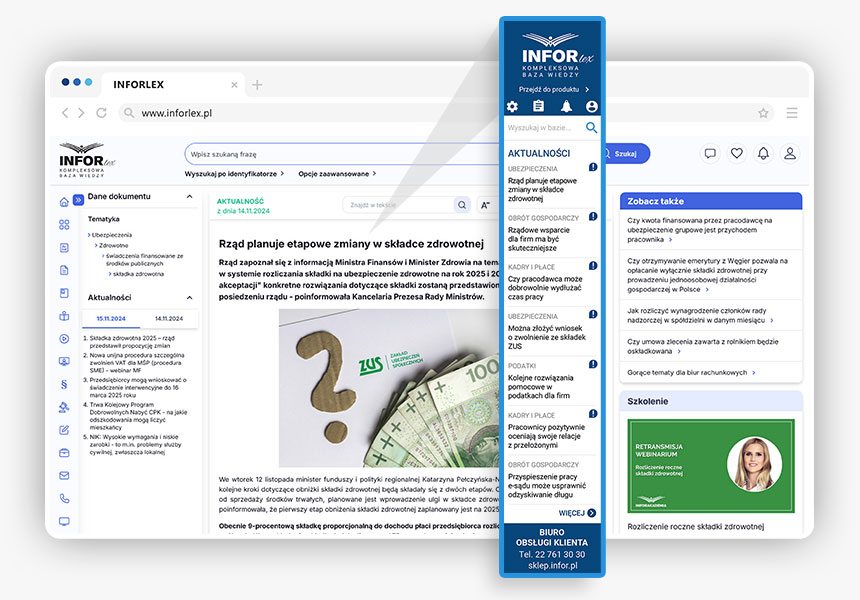The height and width of the screenshot is (600, 860).
Task: Open the four-circles modules icon in the sidebar
Action: [x=64, y=224]
